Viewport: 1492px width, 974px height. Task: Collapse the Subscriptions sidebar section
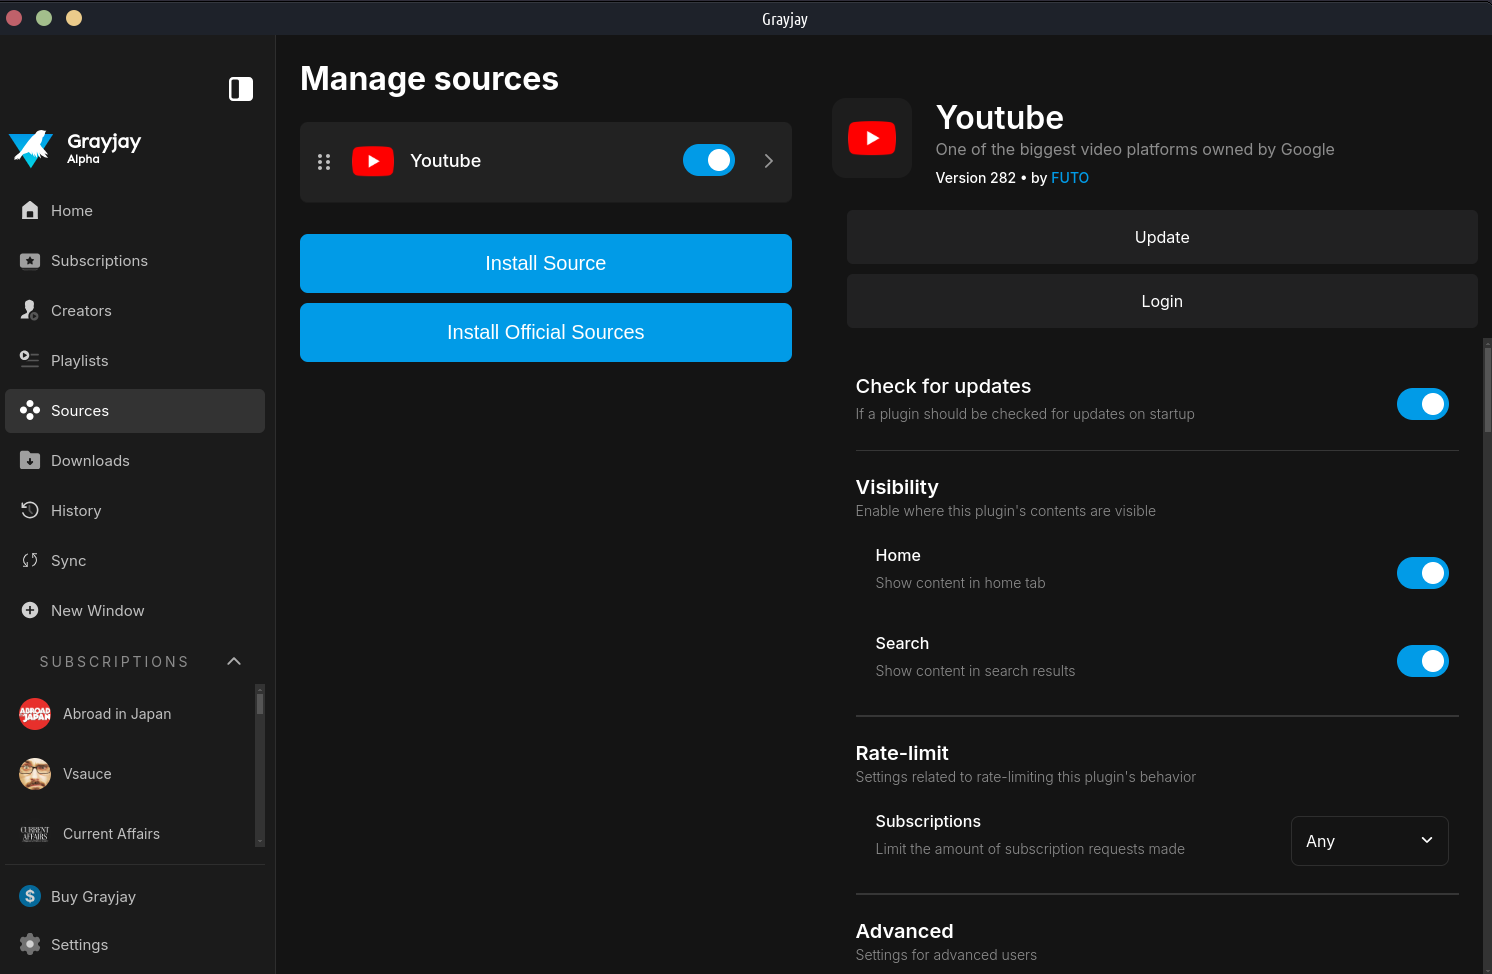234,661
